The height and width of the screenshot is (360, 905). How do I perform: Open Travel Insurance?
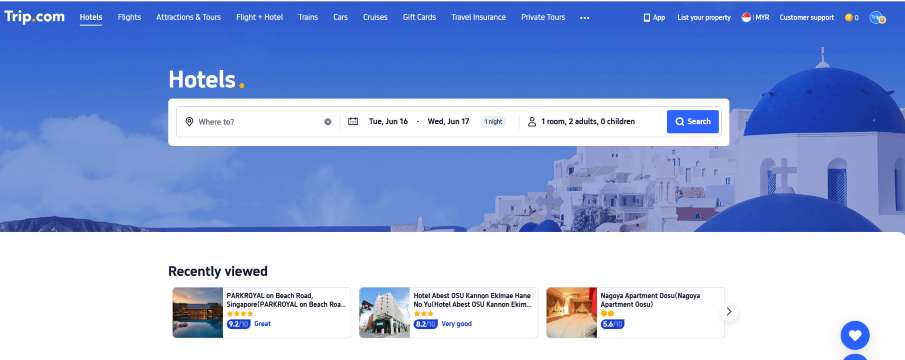click(478, 17)
